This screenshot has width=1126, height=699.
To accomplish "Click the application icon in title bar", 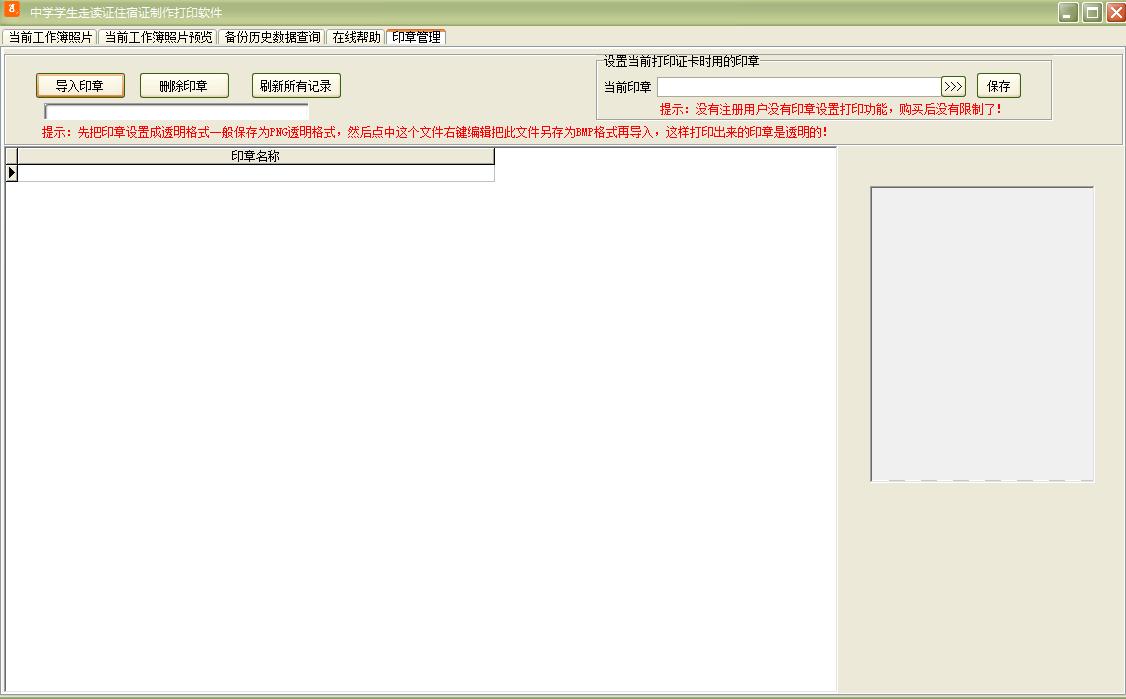I will click(11, 9).
